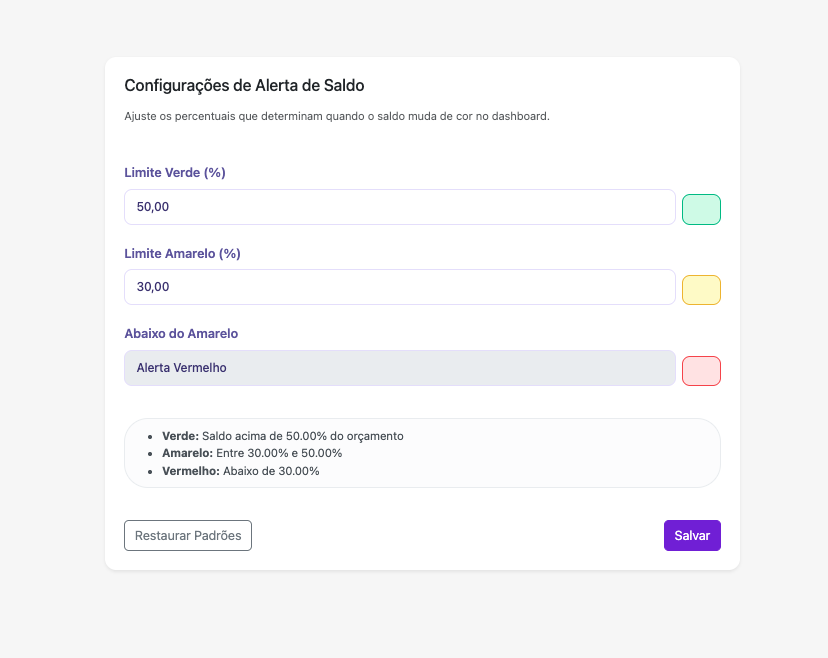Click the bullet point beside the Verde line
828x658 pixels.
150,437
